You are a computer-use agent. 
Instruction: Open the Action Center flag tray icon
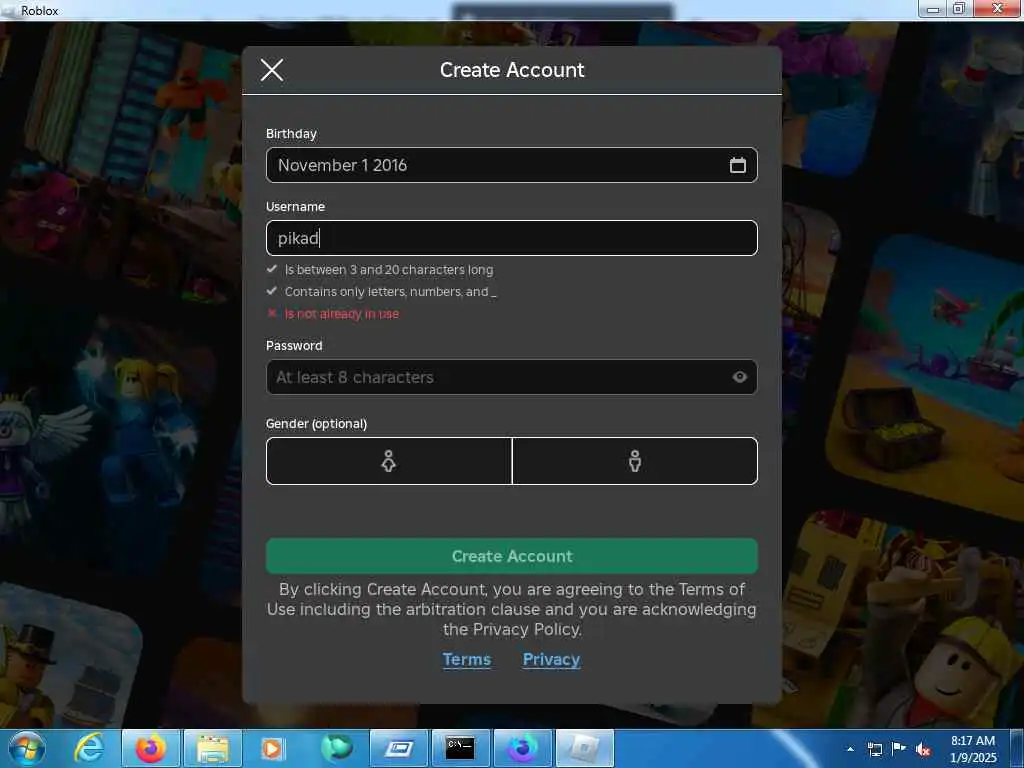(899, 749)
